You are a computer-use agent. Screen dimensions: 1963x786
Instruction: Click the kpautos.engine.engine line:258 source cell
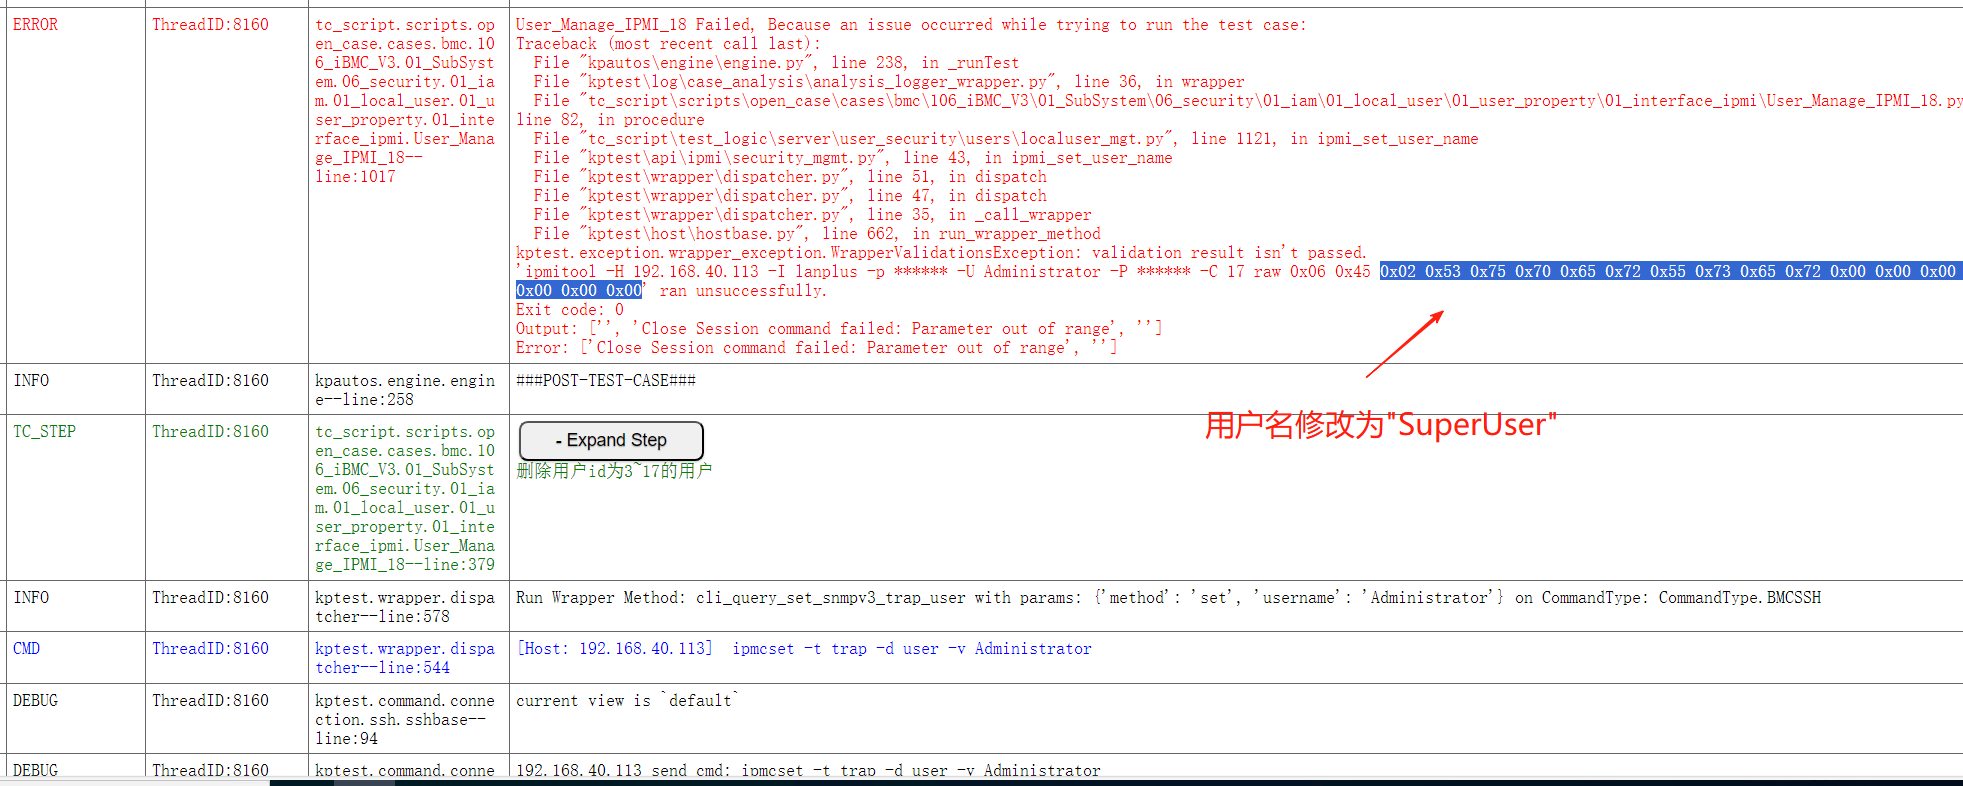click(404, 390)
